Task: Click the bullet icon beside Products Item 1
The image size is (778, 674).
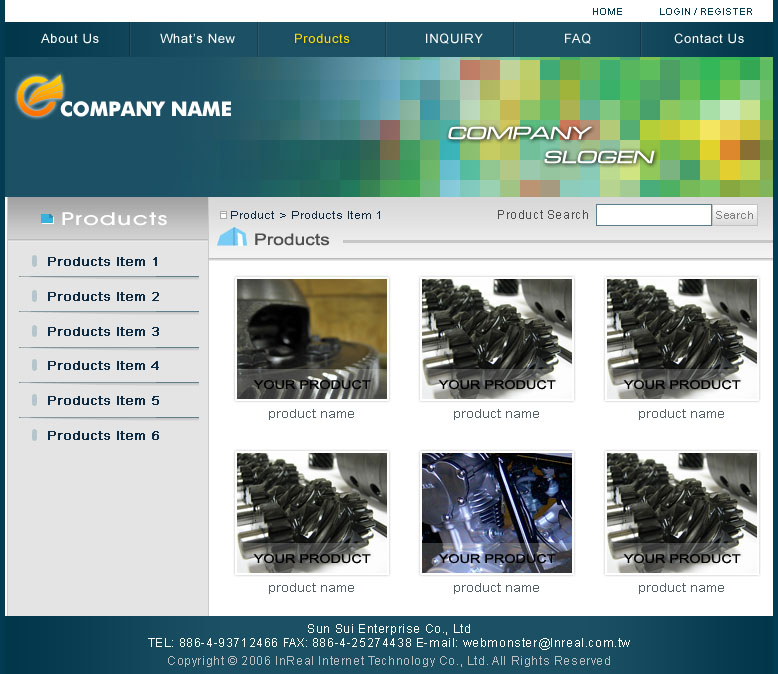Action: point(35,262)
